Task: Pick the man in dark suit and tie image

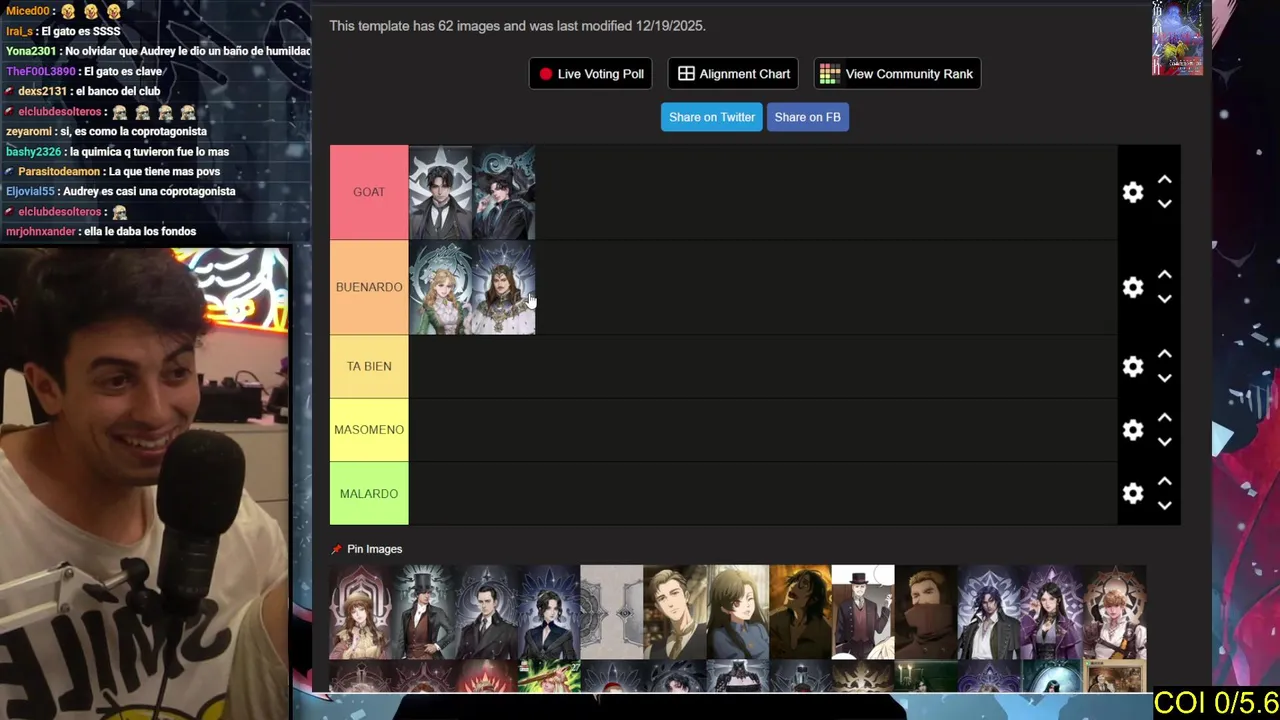Action: [x=487, y=612]
